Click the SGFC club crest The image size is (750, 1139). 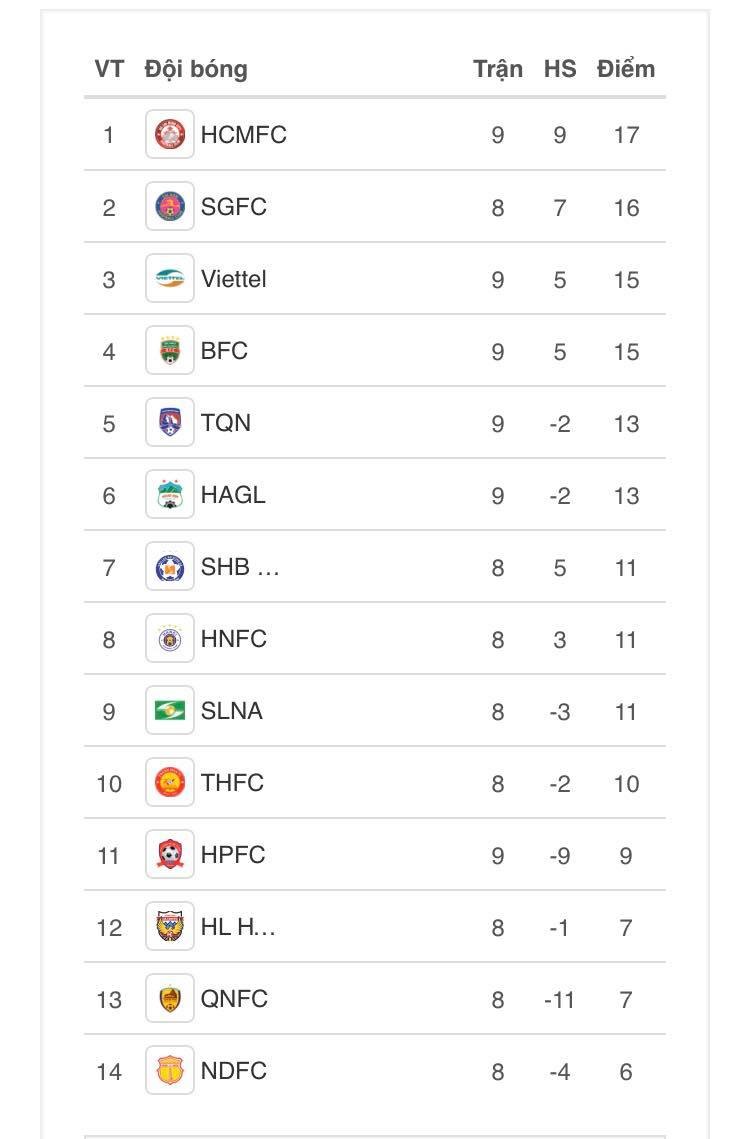169,206
